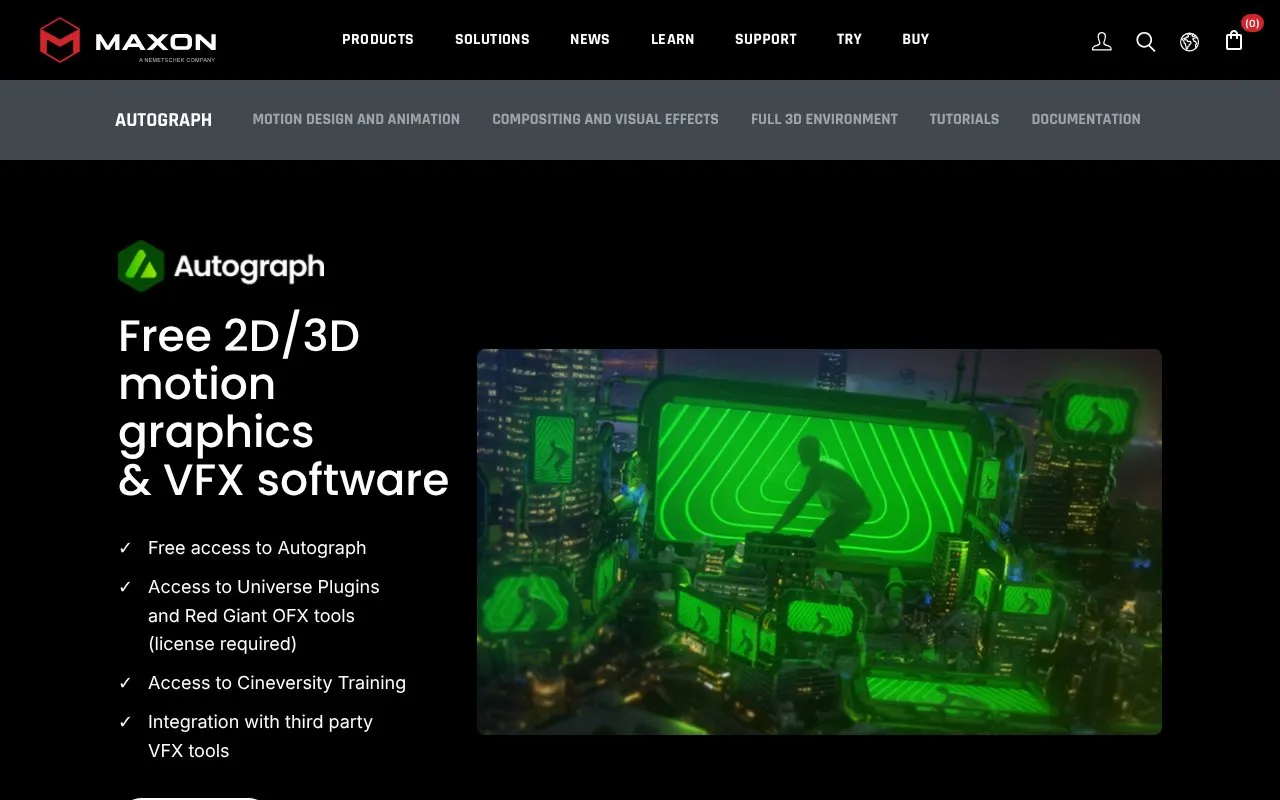
Task: Click the Autograph sub-navigation title
Action: click(x=164, y=120)
